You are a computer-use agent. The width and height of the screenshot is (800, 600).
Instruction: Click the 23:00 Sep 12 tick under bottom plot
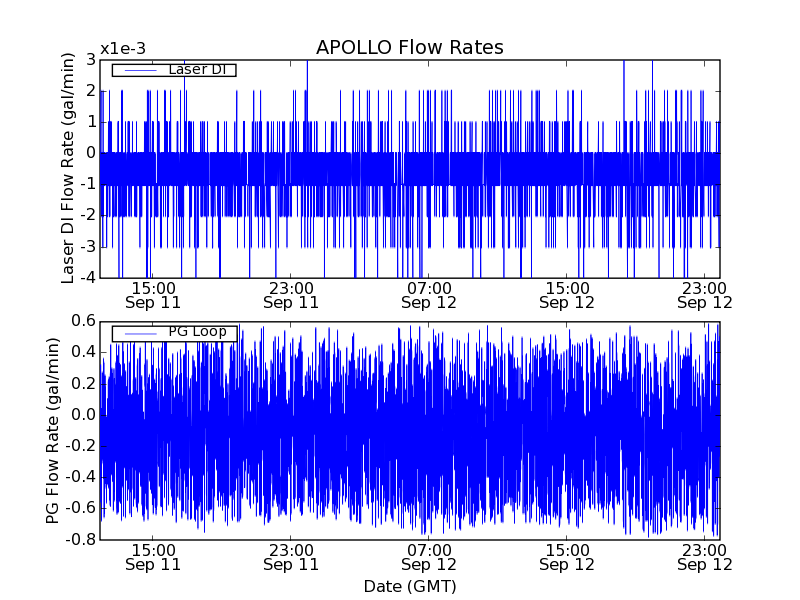click(x=704, y=557)
